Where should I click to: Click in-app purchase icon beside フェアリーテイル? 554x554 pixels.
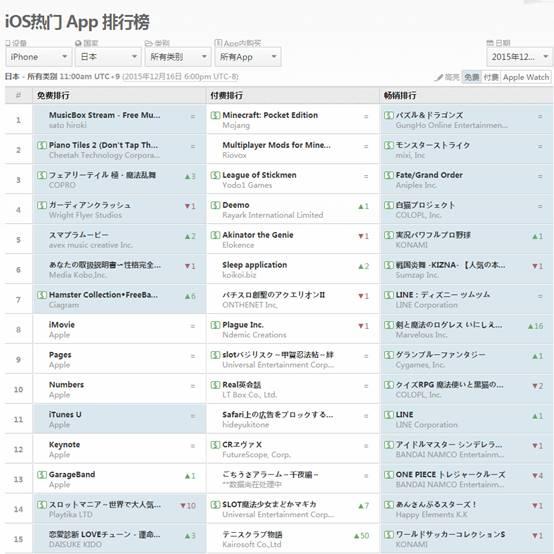(x=42, y=175)
